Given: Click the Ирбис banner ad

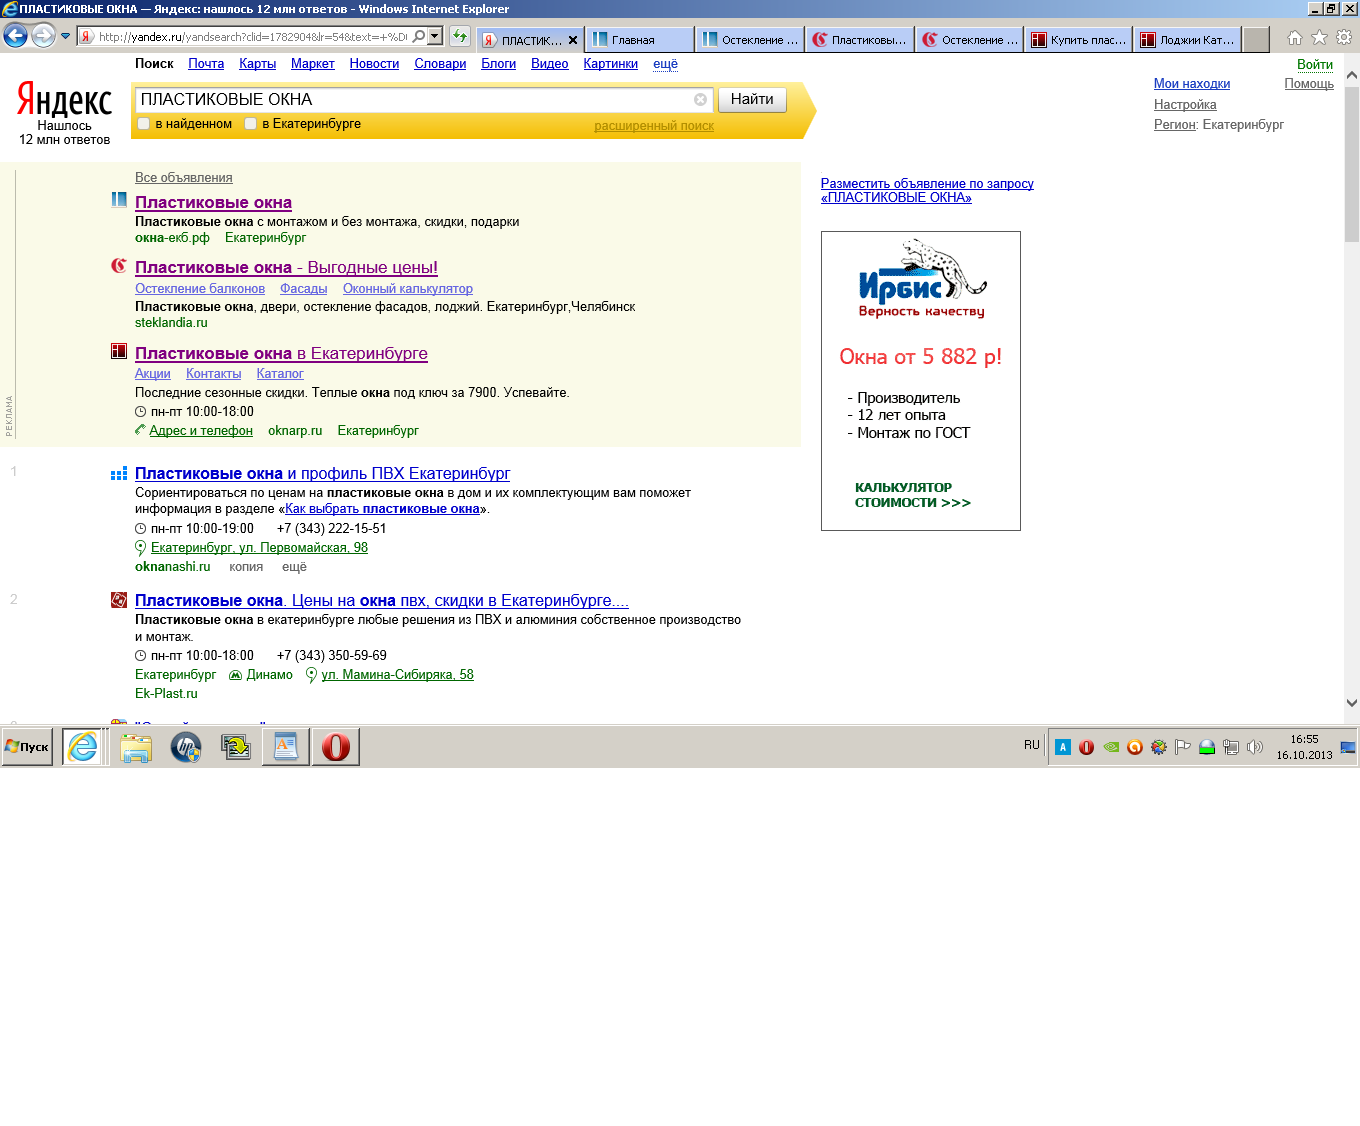Looking at the screenshot, I should click(921, 381).
